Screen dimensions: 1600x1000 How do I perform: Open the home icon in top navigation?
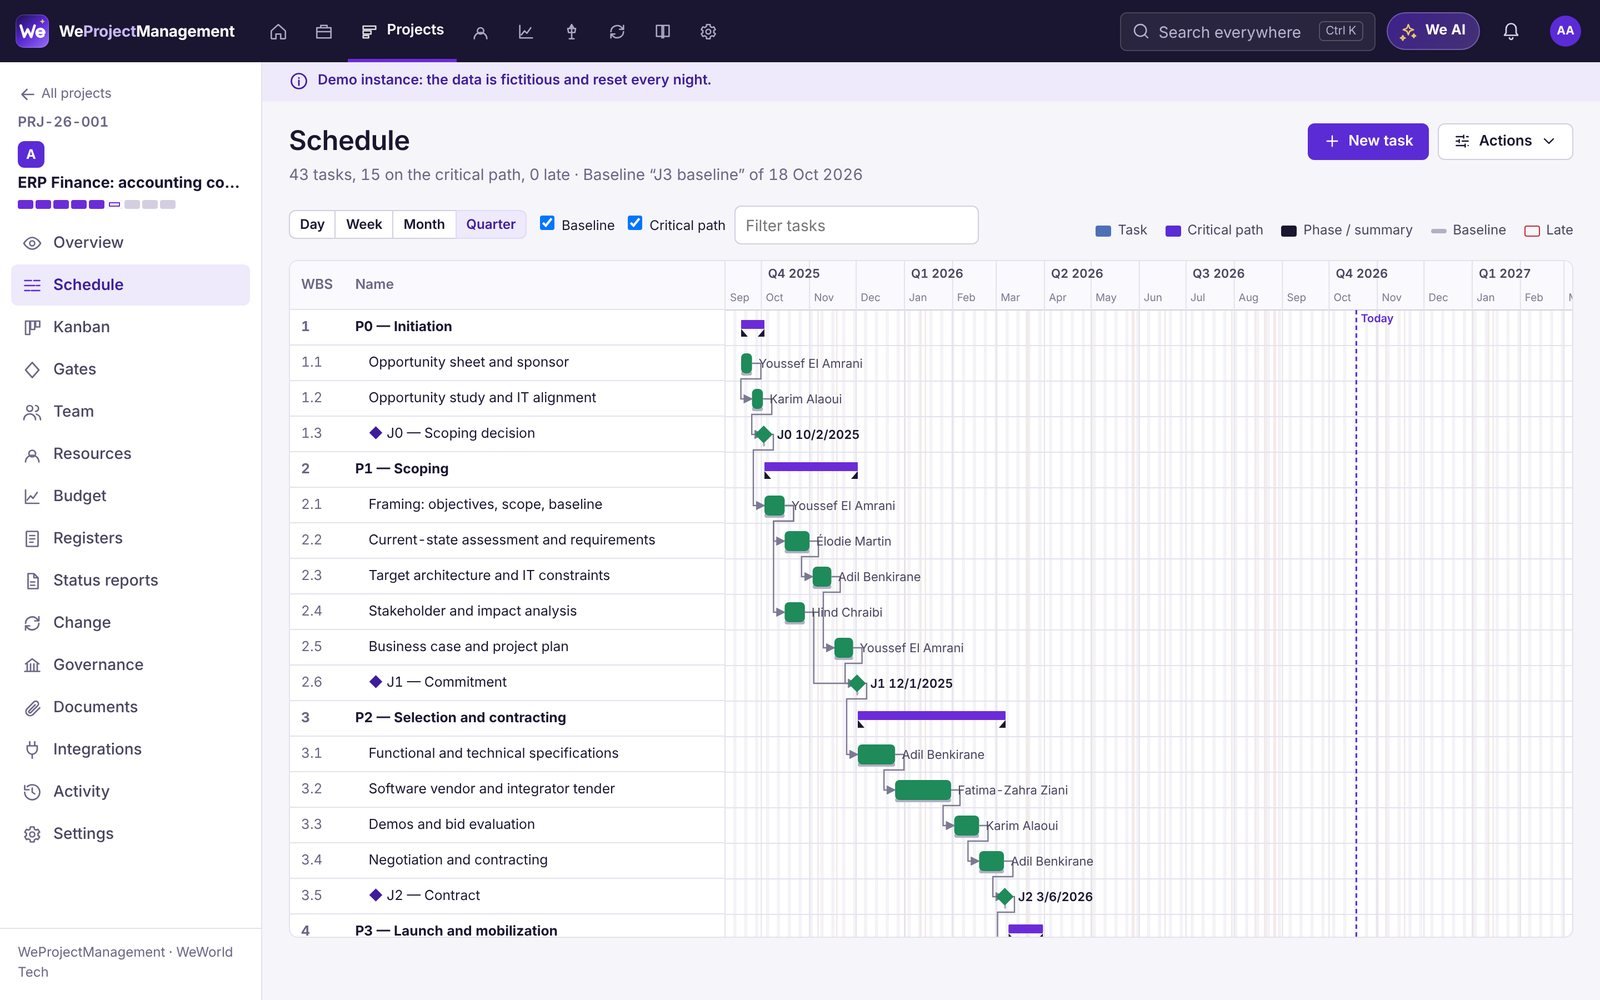278,31
